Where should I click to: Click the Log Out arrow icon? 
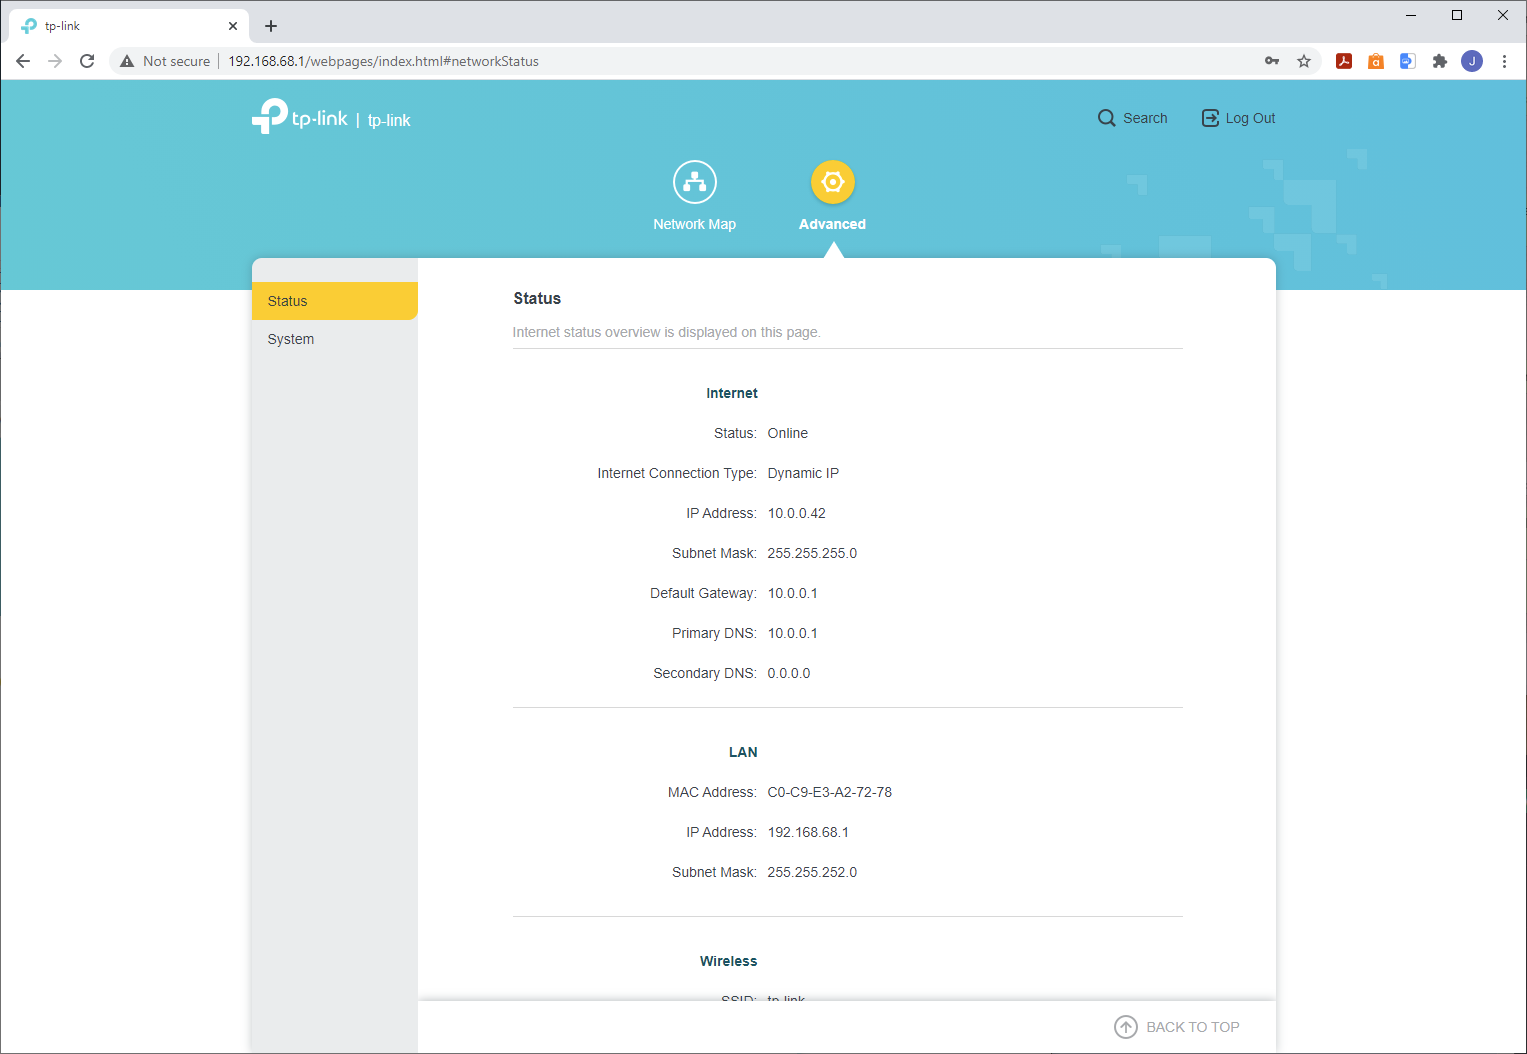point(1210,118)
